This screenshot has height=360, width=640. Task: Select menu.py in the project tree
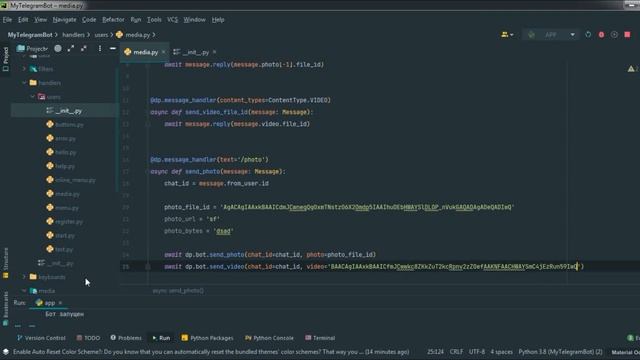(62, 208)
